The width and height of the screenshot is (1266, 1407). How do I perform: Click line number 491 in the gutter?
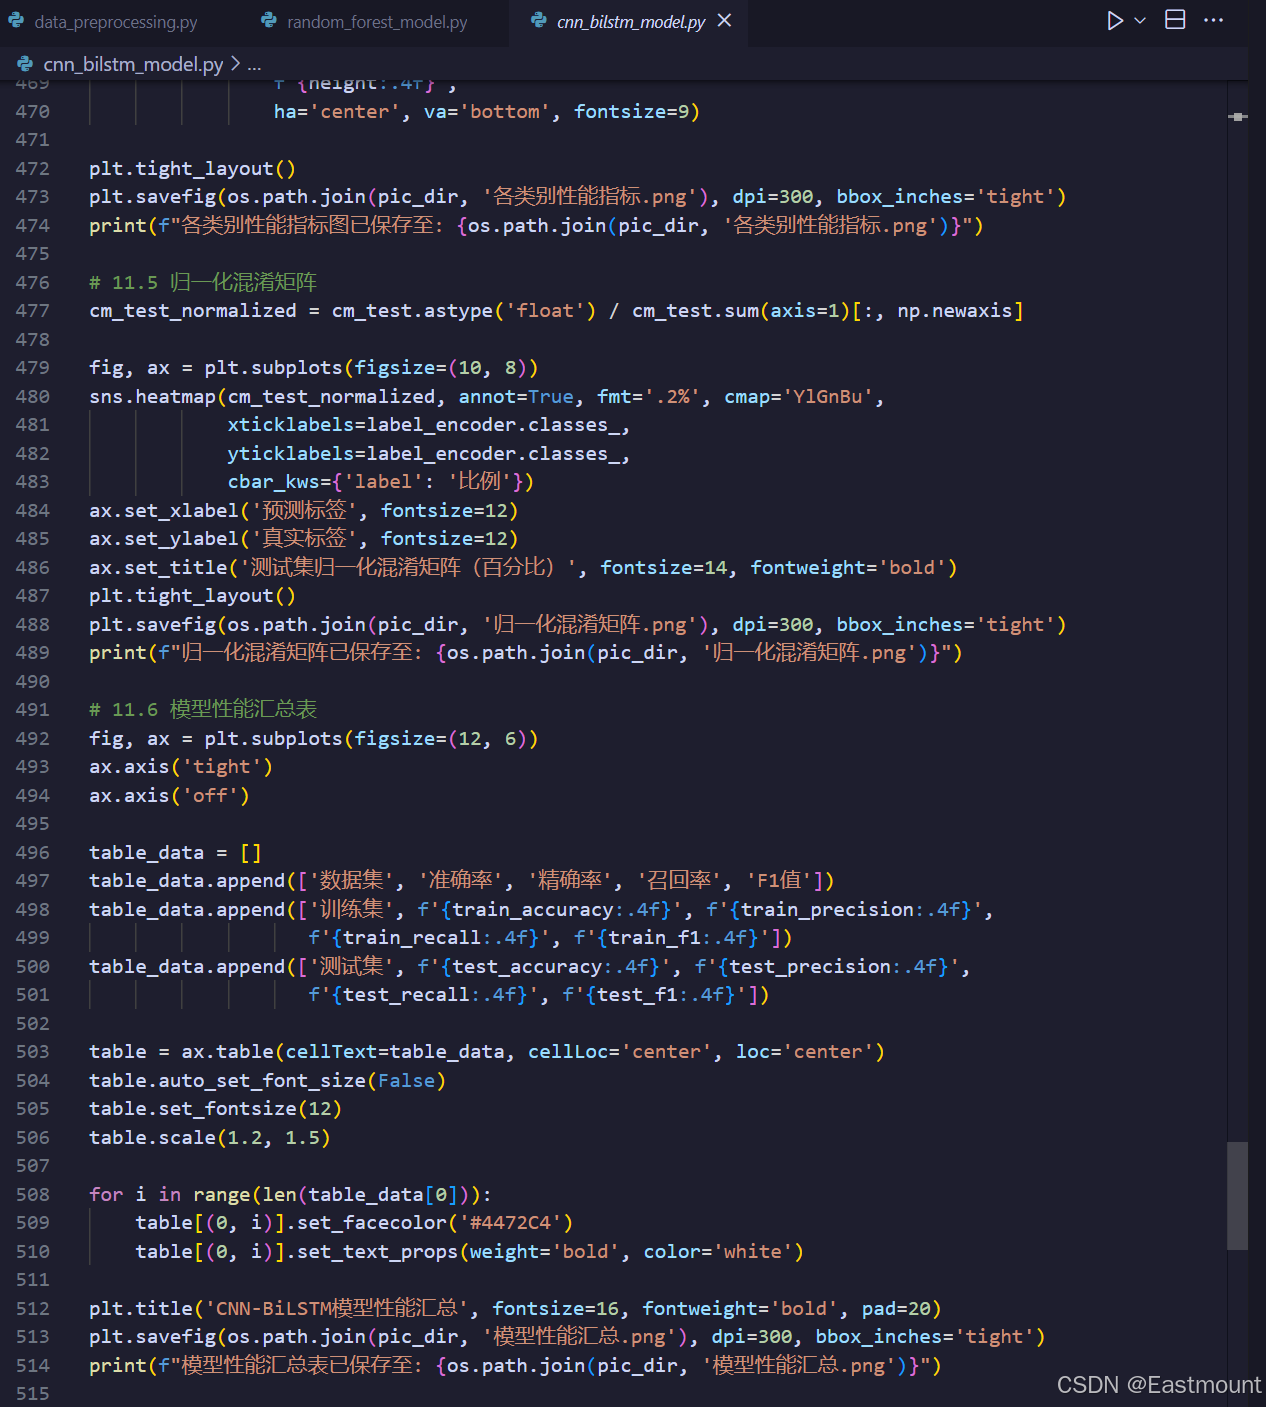(32, 710)
